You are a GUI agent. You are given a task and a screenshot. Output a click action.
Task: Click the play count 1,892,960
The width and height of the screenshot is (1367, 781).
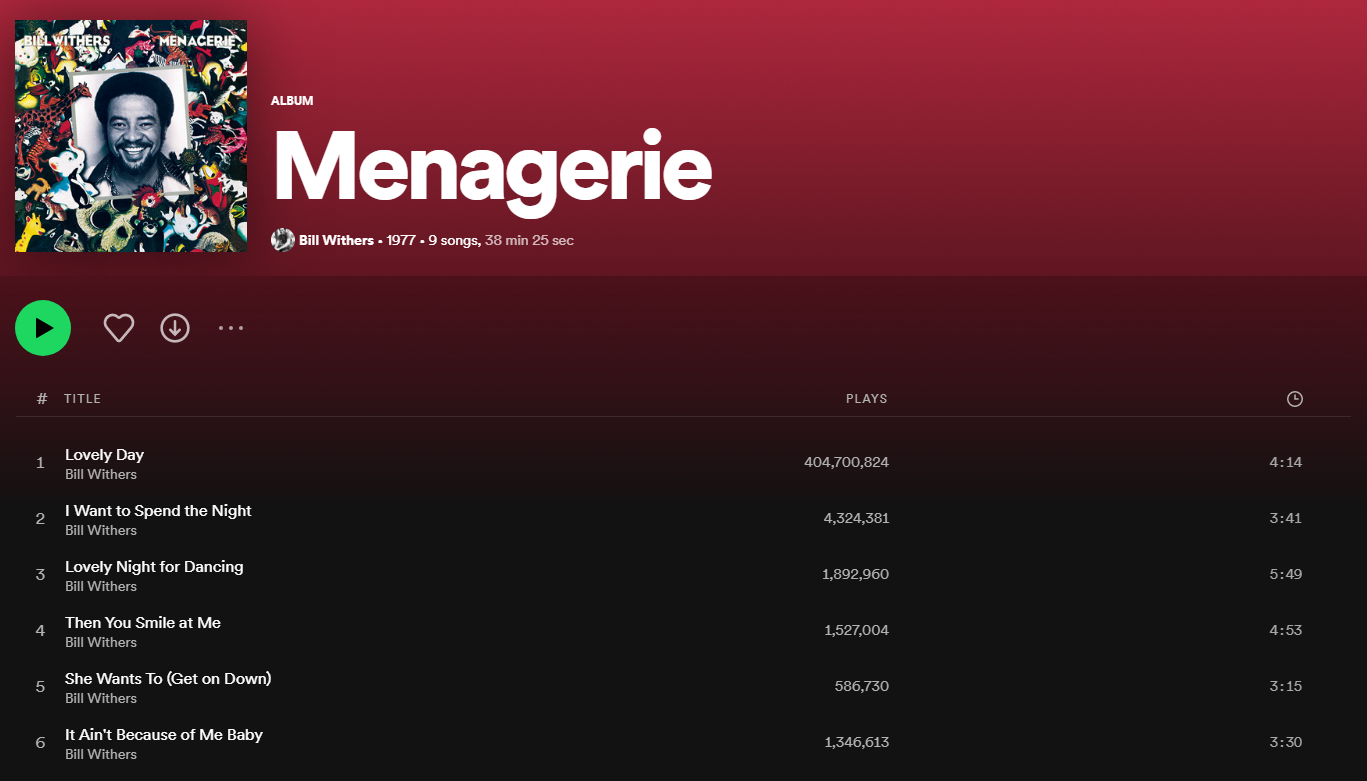pos(855,575)
